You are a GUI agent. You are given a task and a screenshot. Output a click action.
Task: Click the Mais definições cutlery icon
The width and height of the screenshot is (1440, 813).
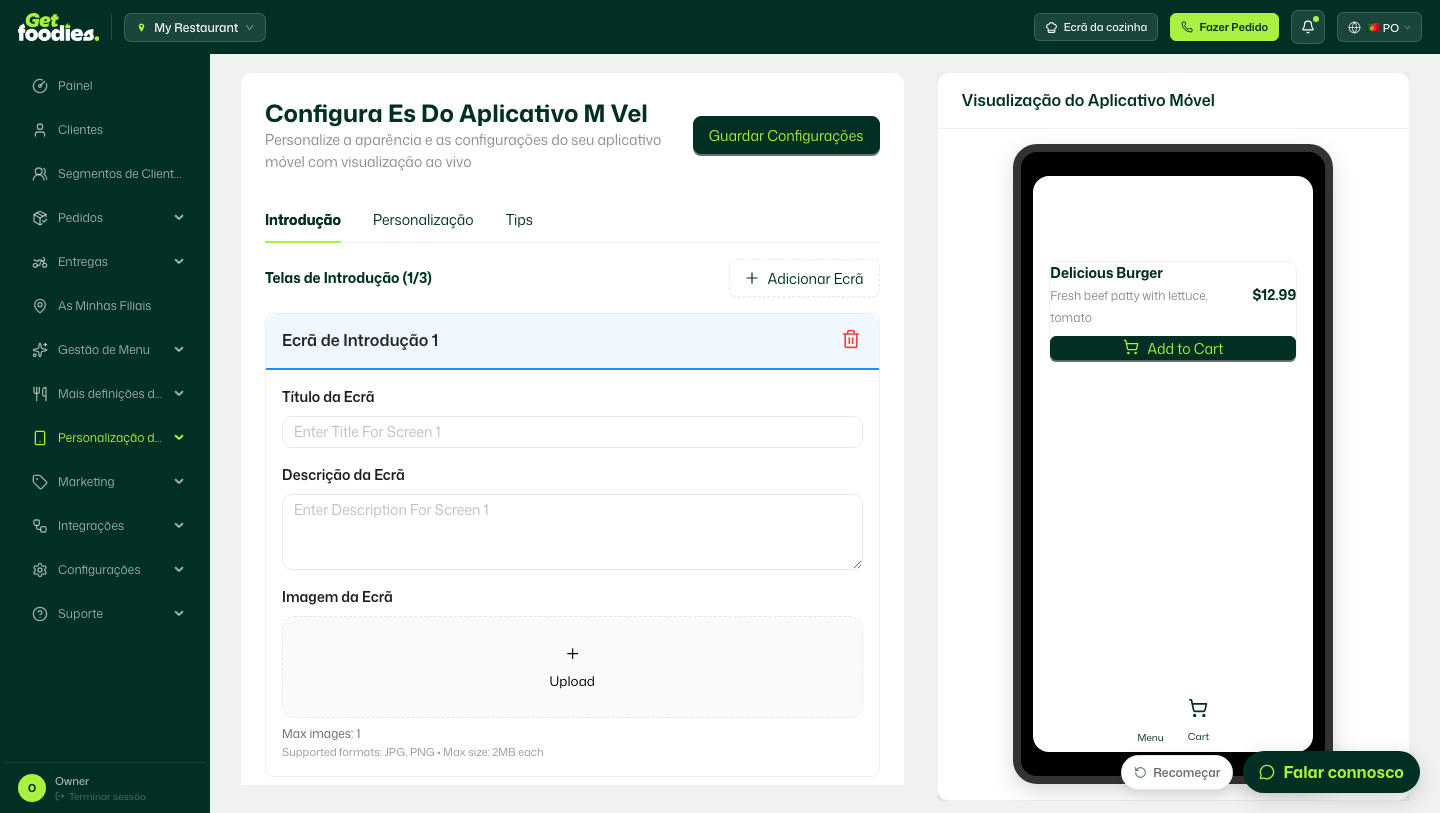[40, 394]
